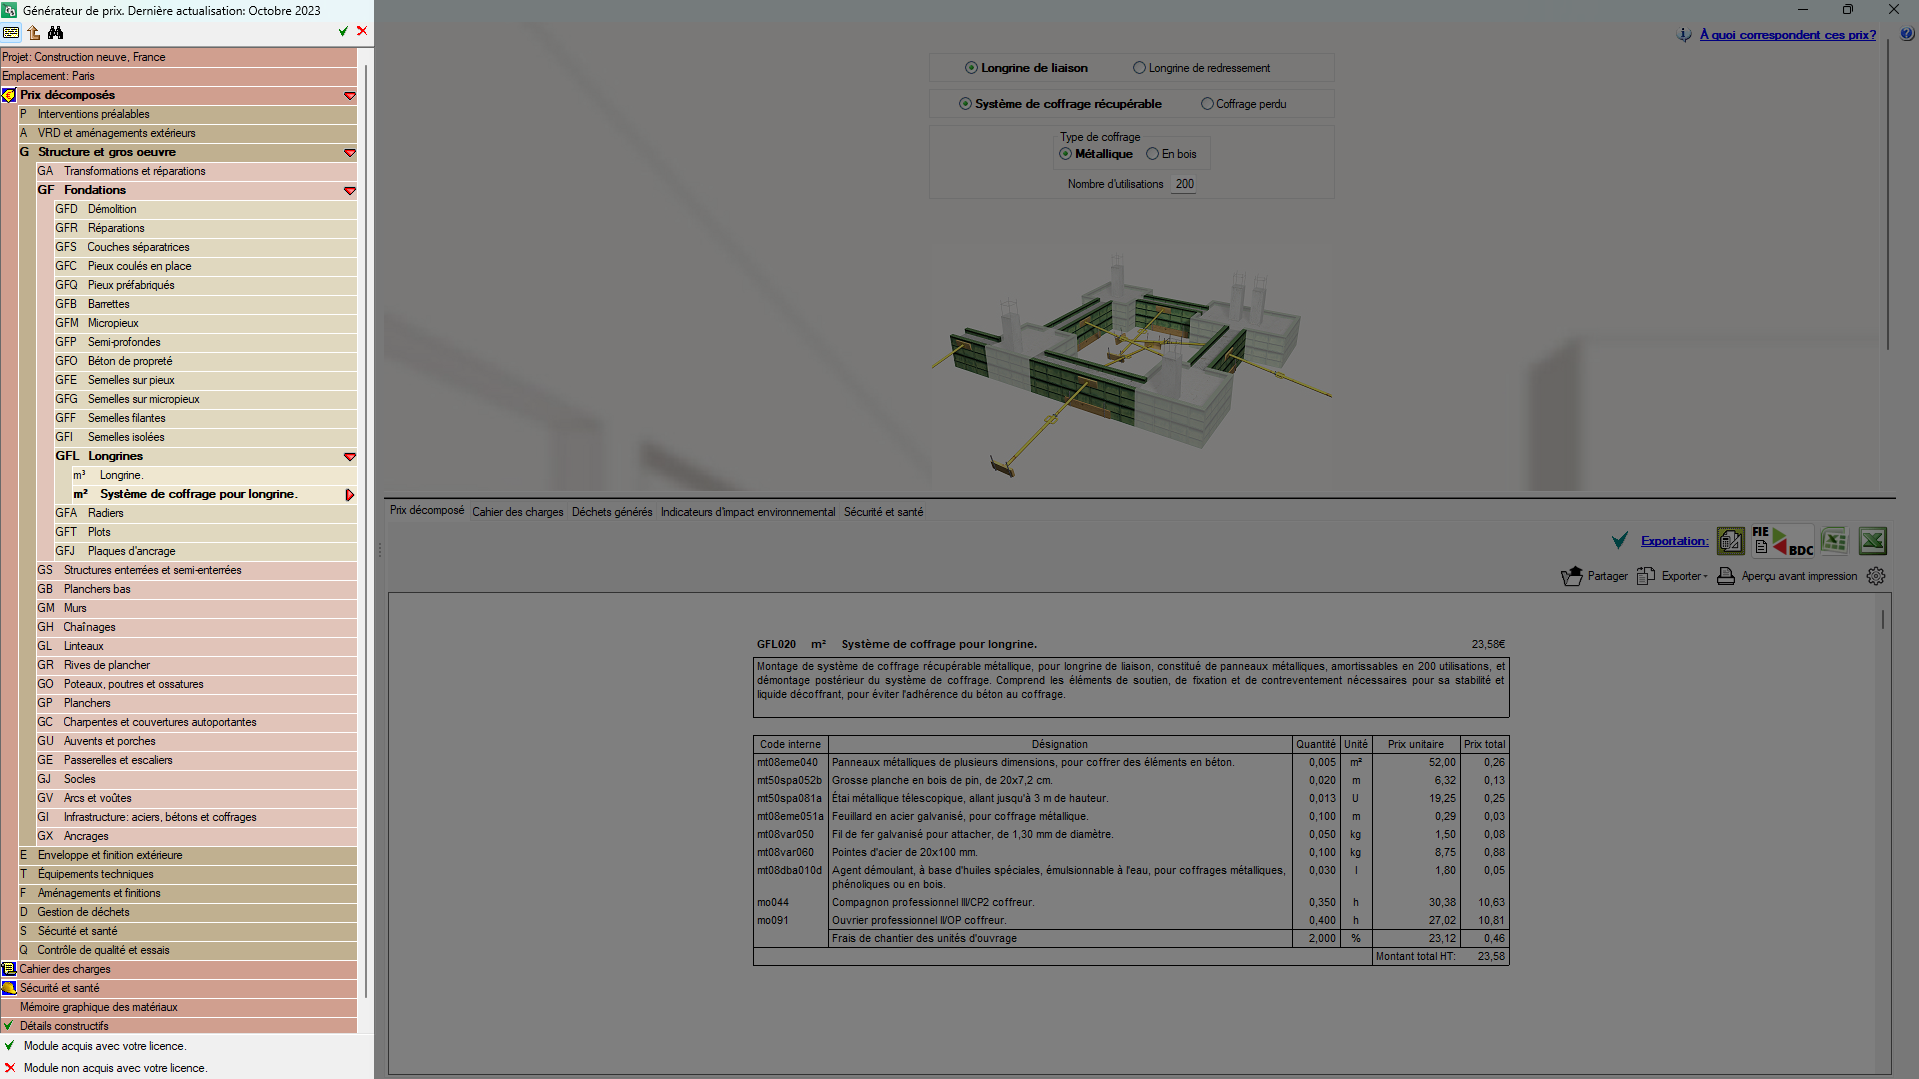Select Longrine de liaison option
This screenshot has height=1079, width=1919.
pos(1026,68)
